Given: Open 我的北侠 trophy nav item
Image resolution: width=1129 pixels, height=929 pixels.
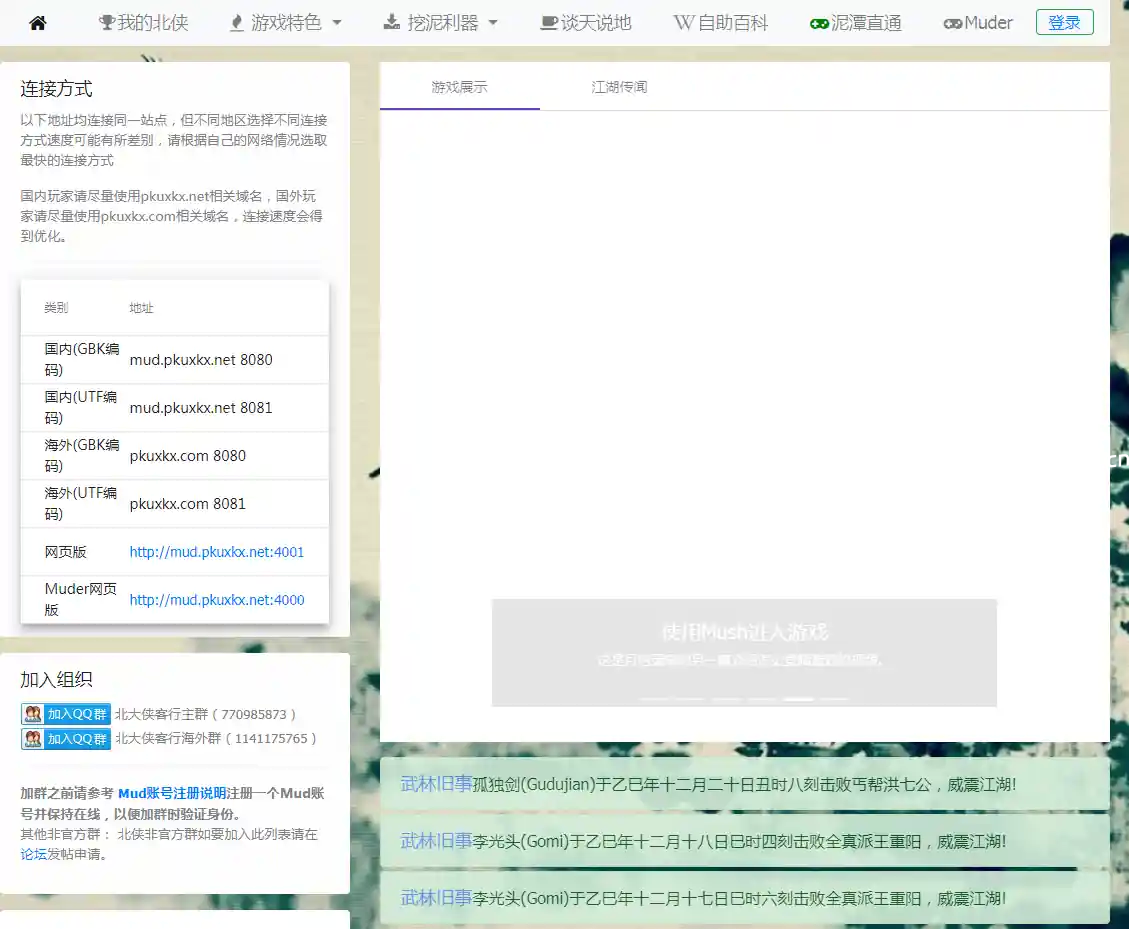Looking at the screenshot, I should point(143,23).
